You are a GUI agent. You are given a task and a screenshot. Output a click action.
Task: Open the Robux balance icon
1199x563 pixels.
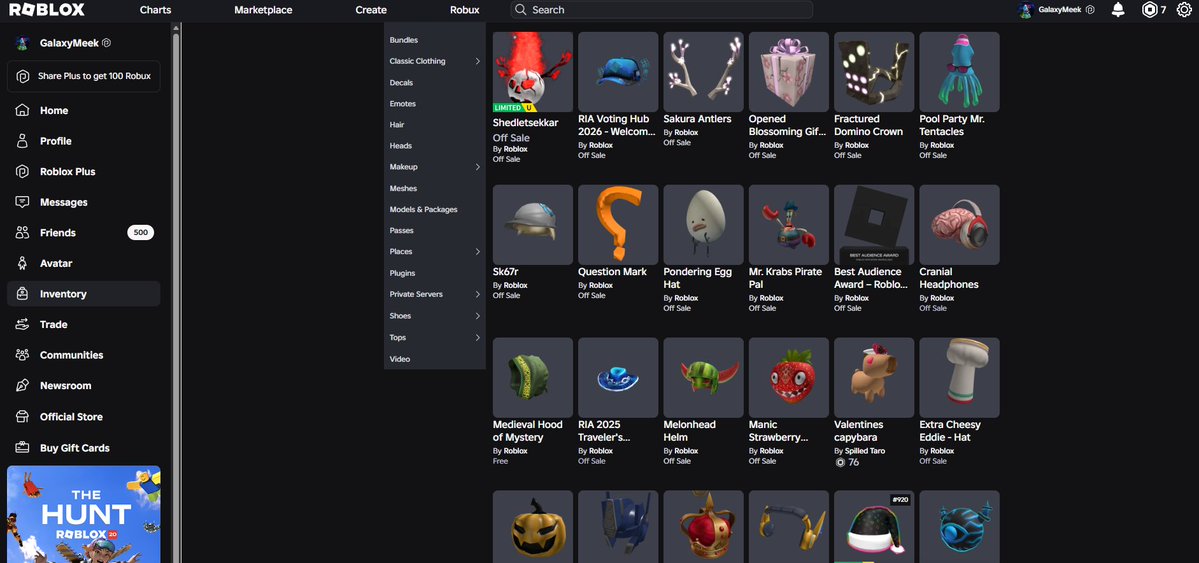[x=1149, y=10]
